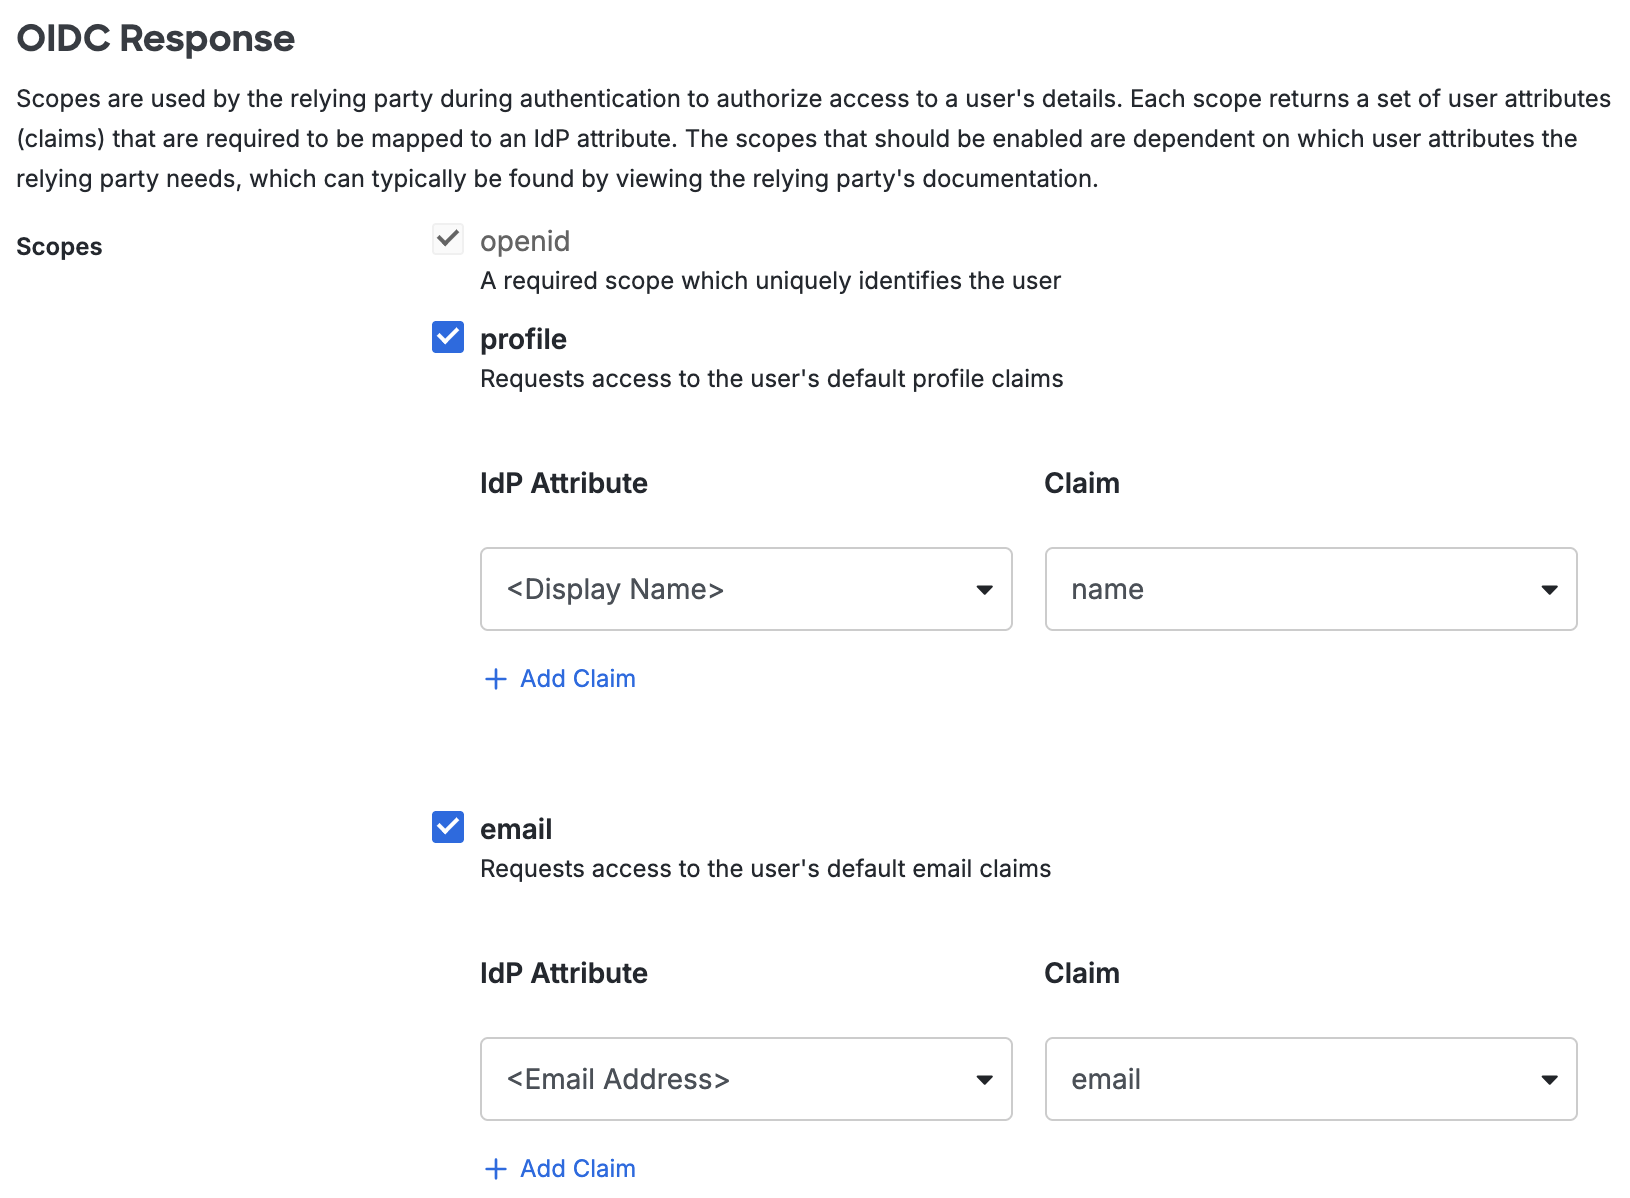
Task: Click Add Claim under the profile scope mapping
Action: [577, 679]
